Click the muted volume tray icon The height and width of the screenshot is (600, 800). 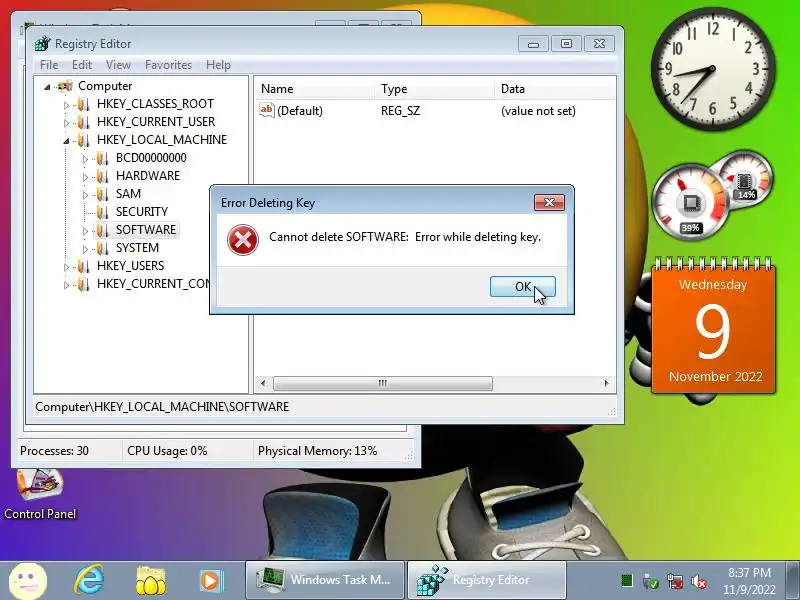pyautogui.click(x=698, y=581)
